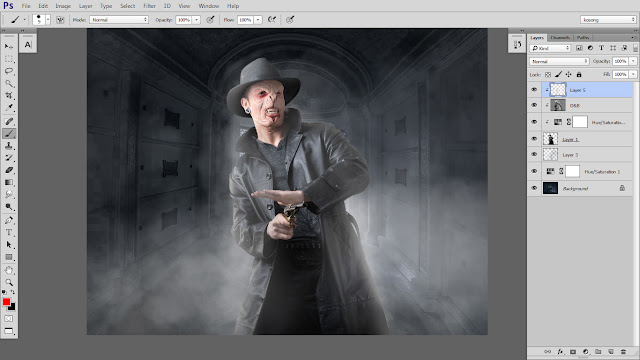
Task: Select the Horizontal Type tool
Action: 9,233
